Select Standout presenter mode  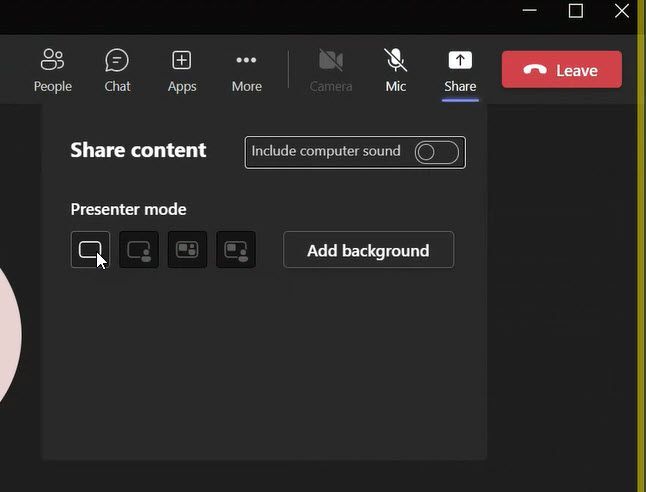139,250
